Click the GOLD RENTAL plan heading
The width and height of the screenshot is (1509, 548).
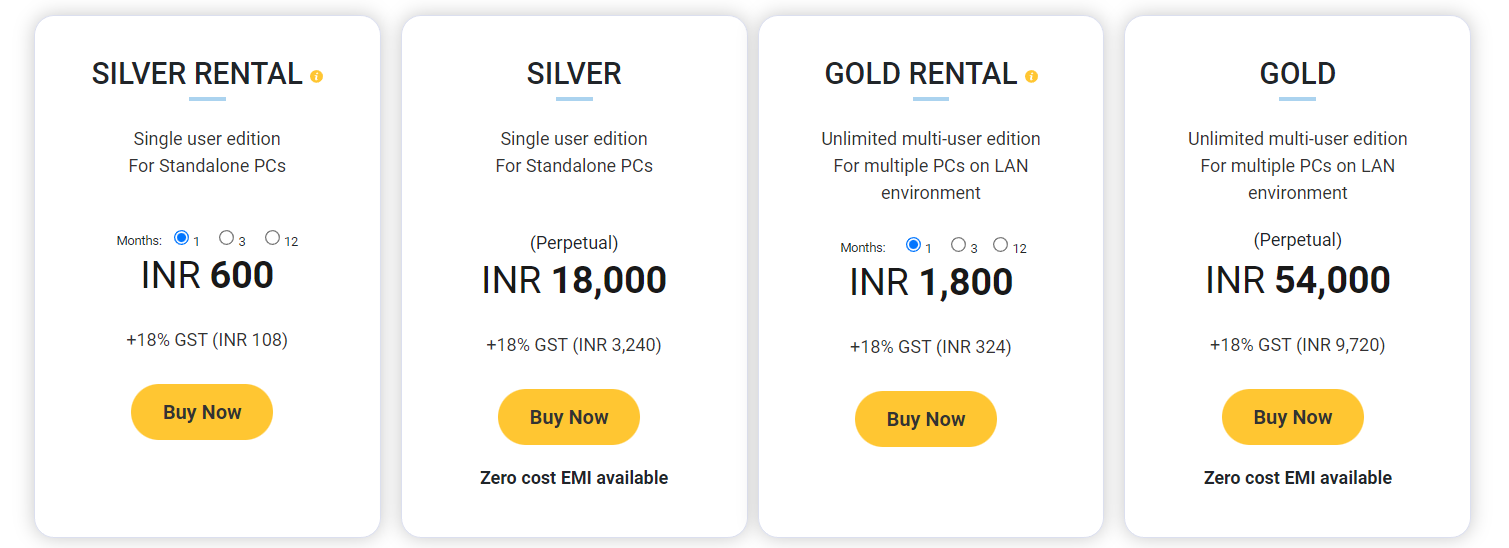coord(921,74)
